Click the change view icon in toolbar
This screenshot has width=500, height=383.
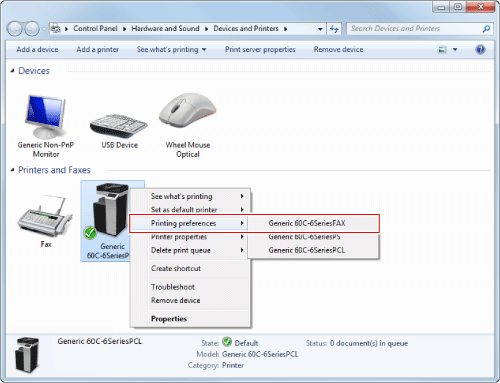(x=442, y=50)
